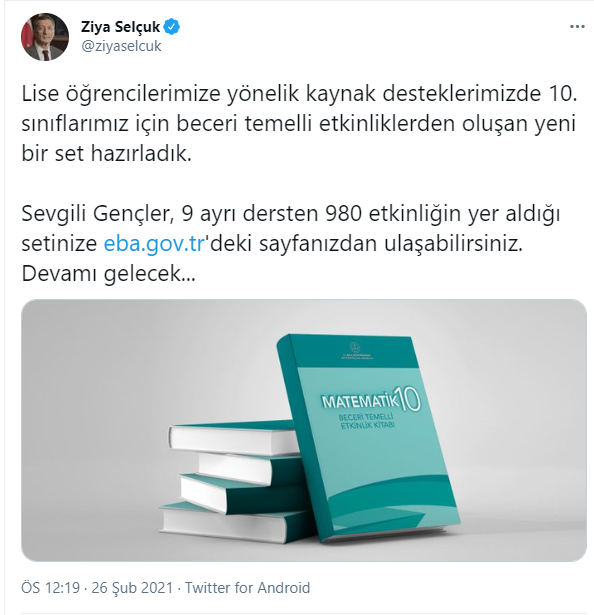This screenshot has width=594, height=615.
Task: Follow the eba.gov.tr link
Action: pyautogui.click(x=154, y=244)
